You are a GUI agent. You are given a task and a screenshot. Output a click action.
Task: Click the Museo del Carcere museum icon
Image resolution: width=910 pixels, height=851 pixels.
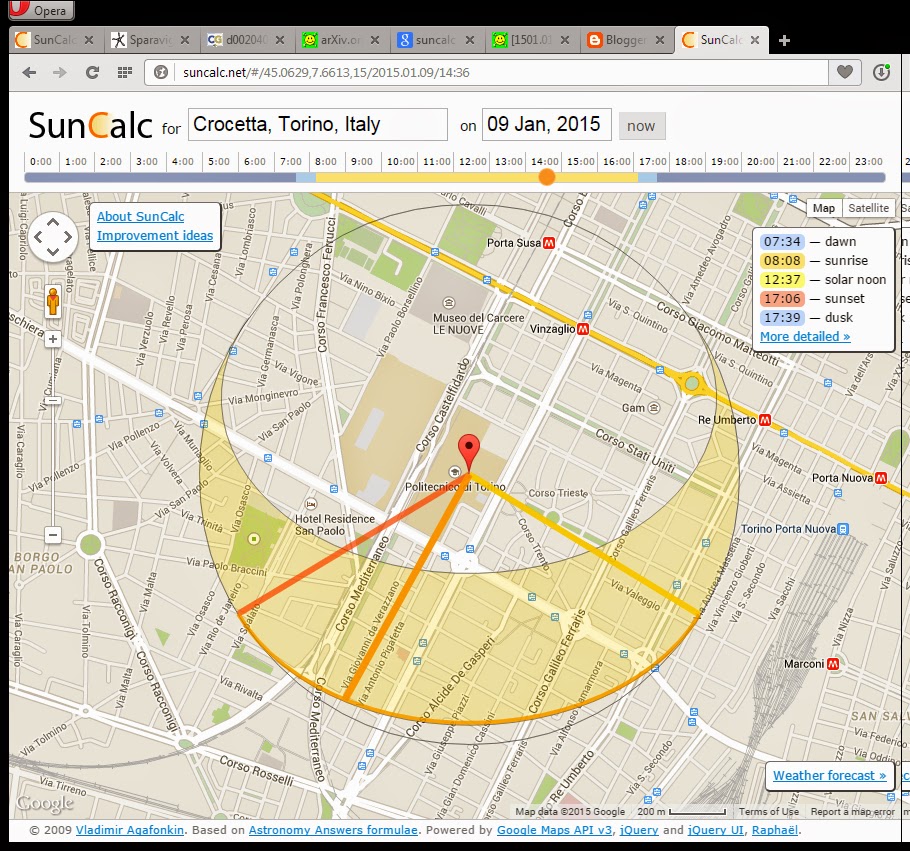[x=449, y=302]
